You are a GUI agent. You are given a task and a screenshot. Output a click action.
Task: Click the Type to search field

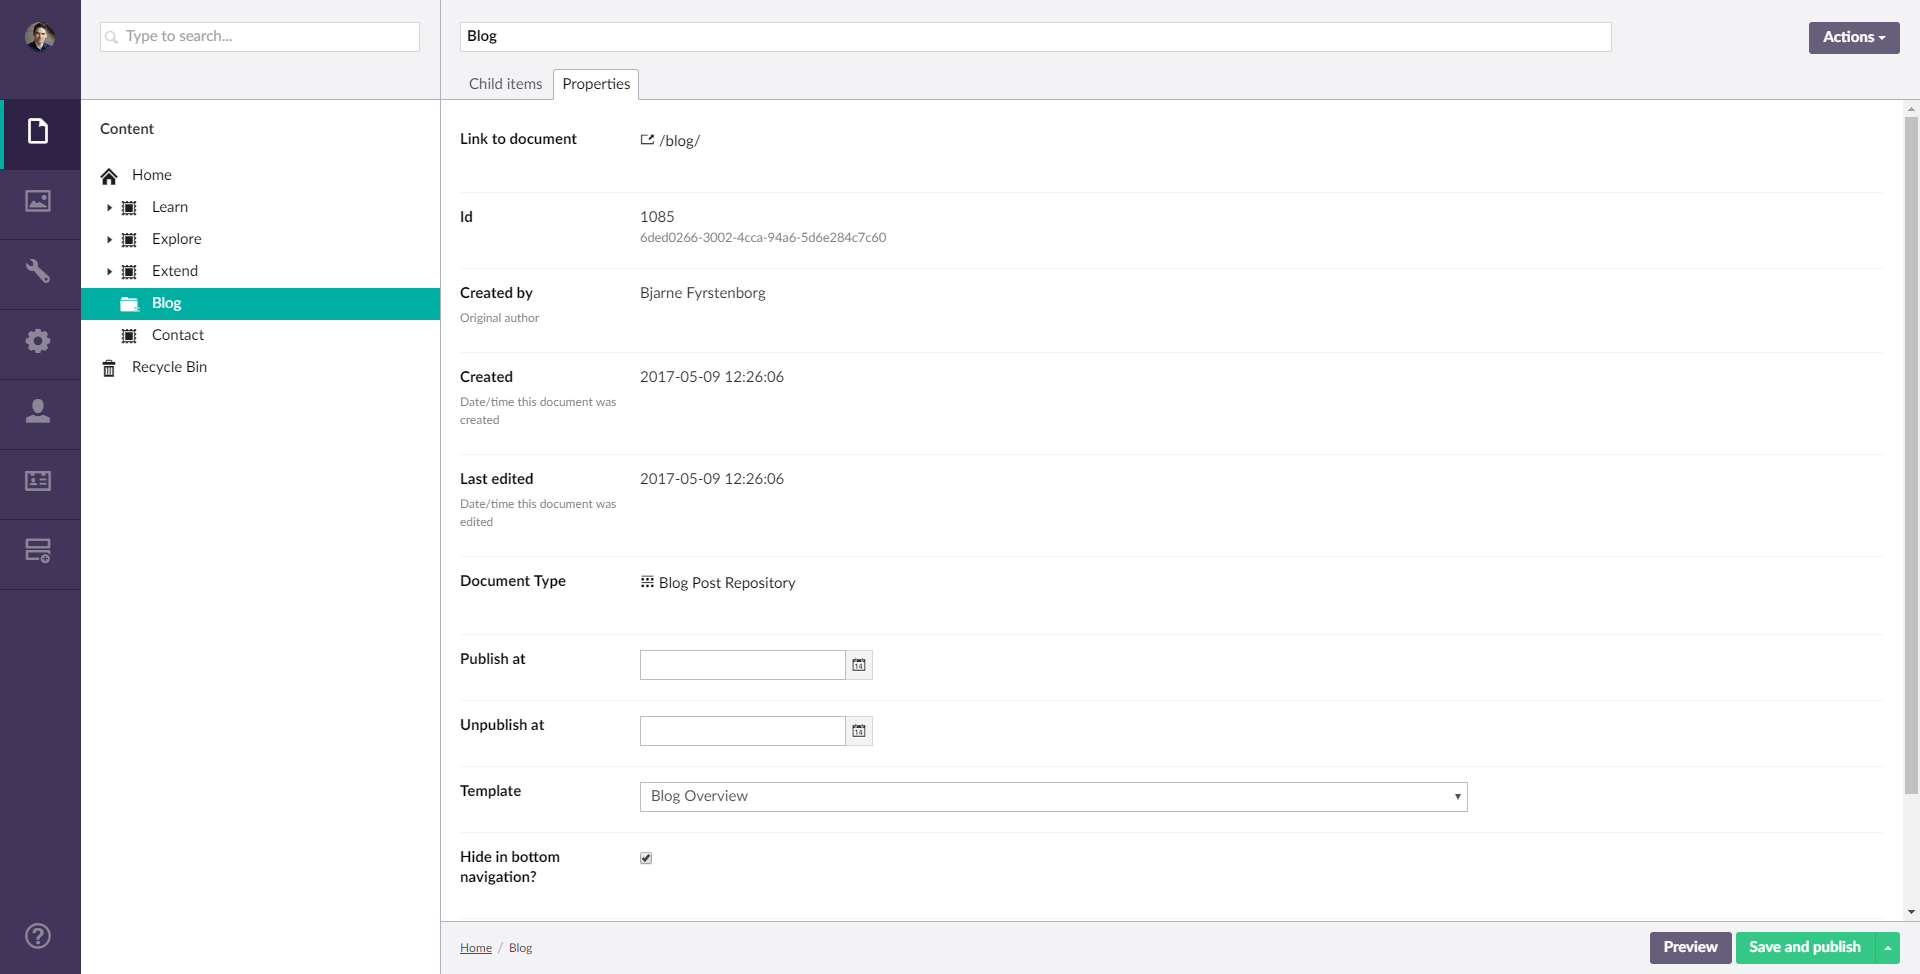click(x=260, y=37)
